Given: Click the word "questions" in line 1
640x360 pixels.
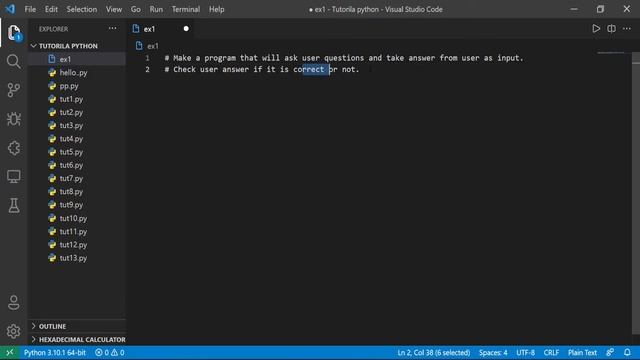Looking at the screenshot, I should click(x=344, y=58).
